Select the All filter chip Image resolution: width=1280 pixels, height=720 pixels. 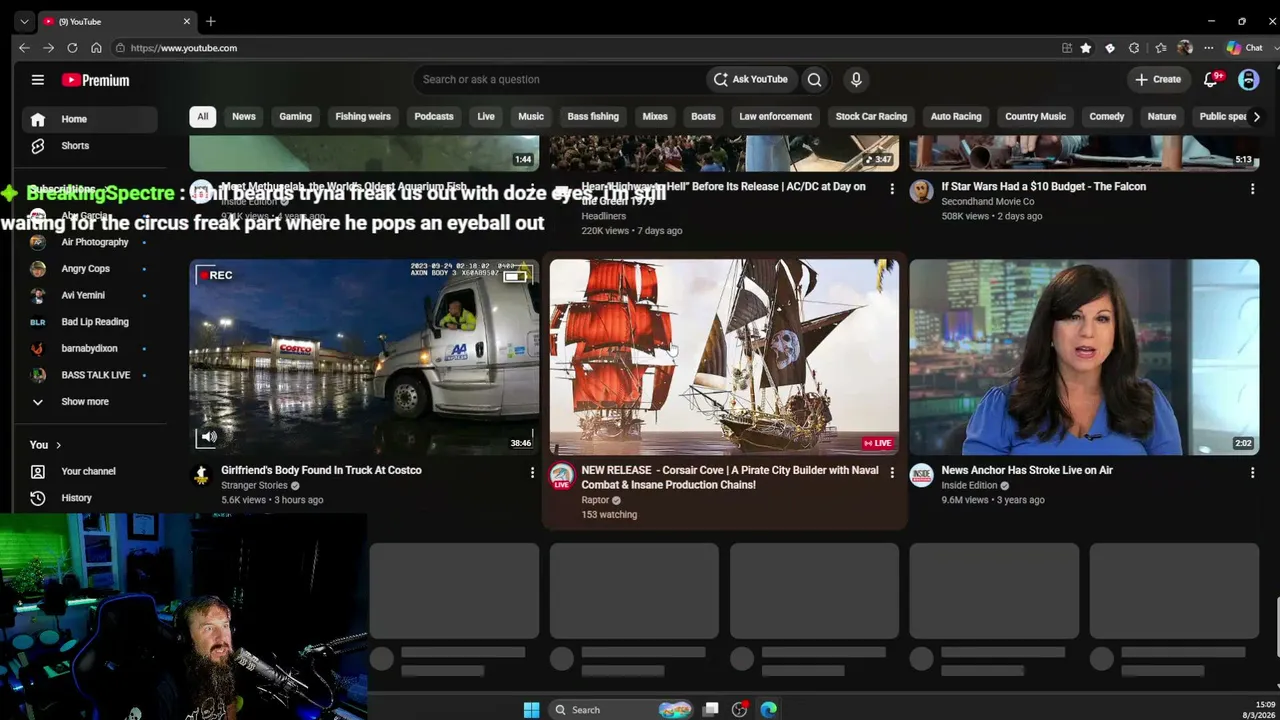point(202,117)
